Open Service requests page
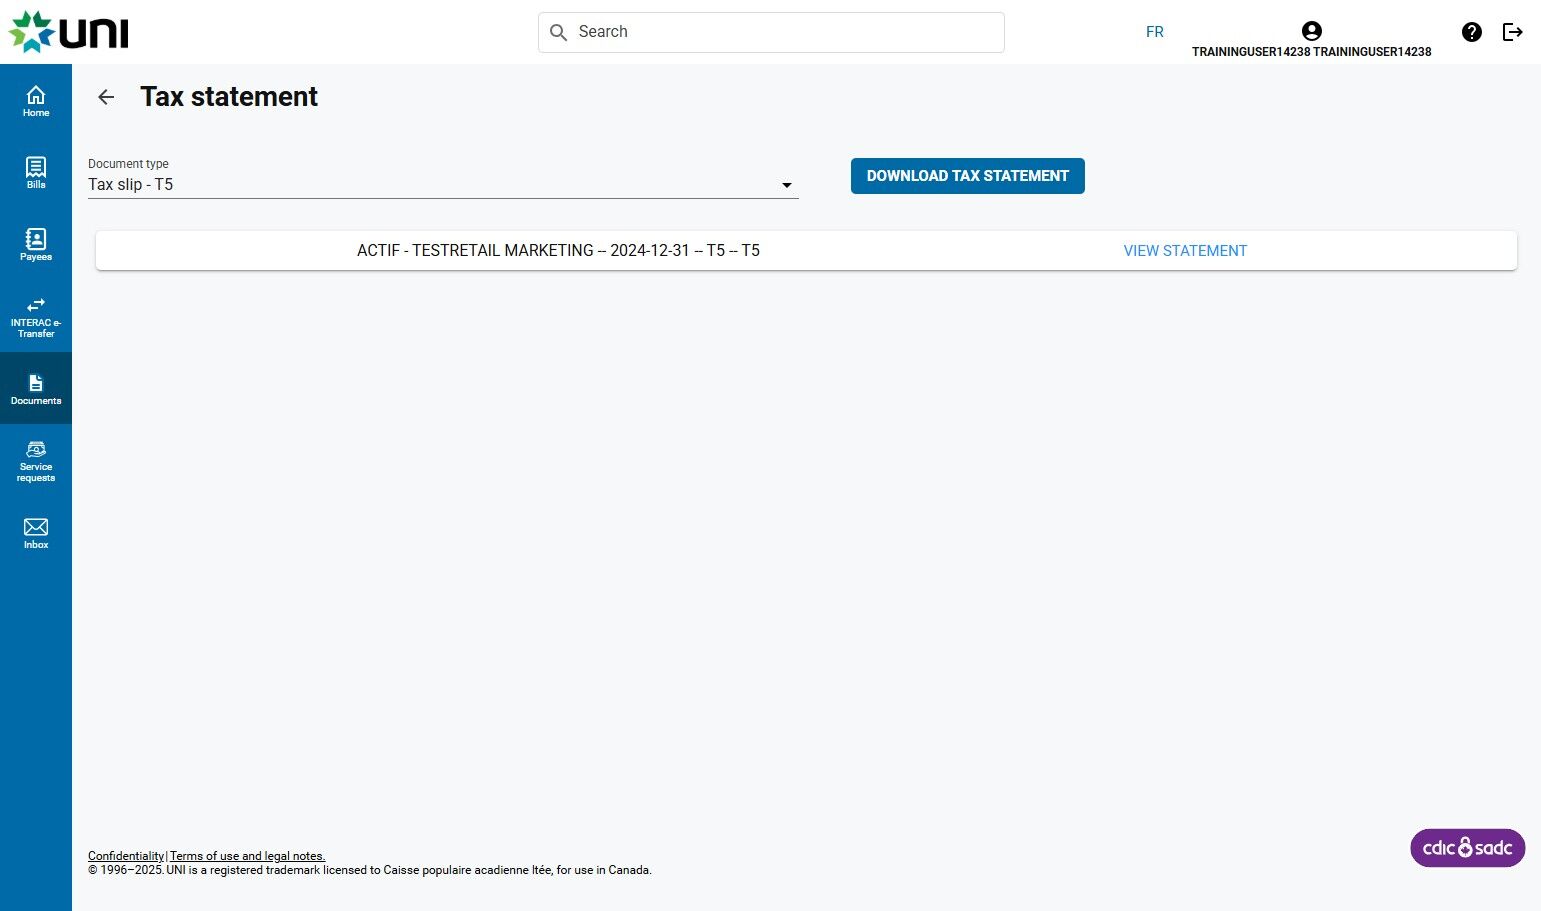 [x=36, y=461]
